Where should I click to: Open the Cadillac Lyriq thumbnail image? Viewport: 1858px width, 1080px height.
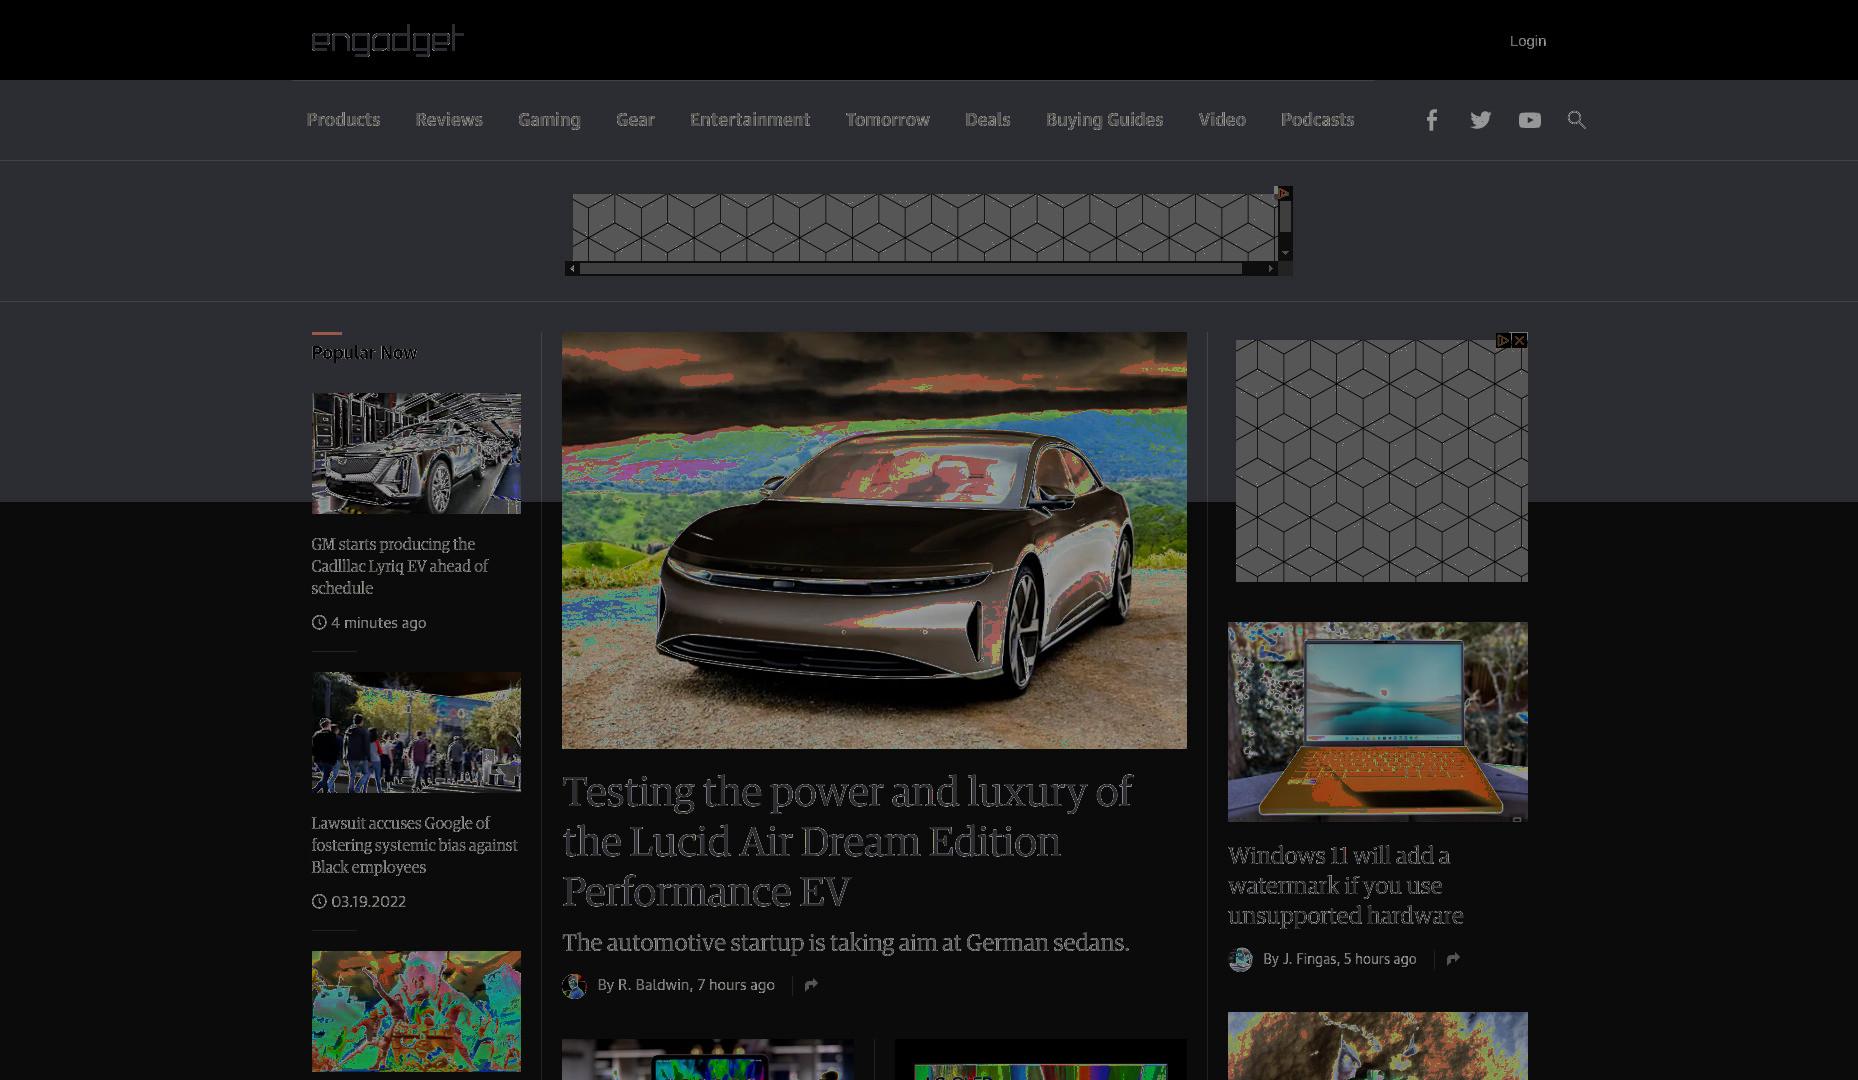point(416,453)
